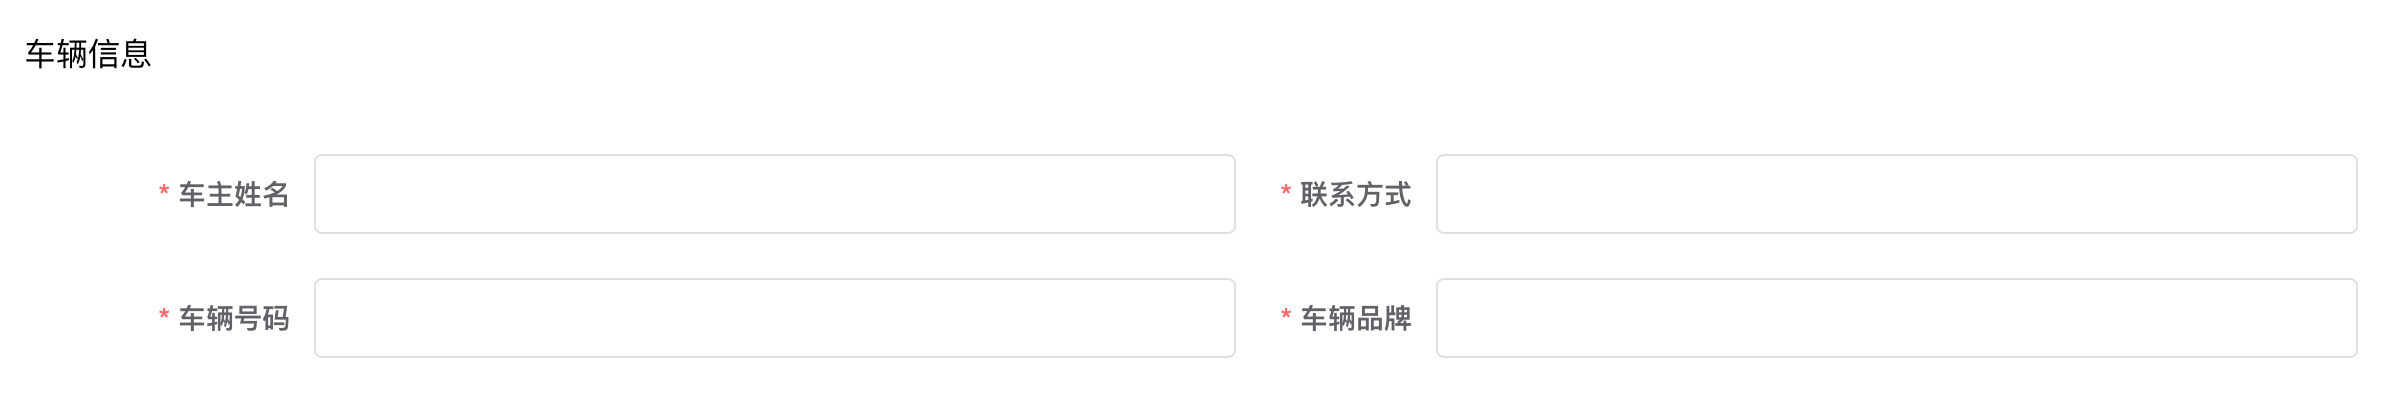Place cursor in vehicle brand box
2384x398 pixels.
(x=1897, y=318)
